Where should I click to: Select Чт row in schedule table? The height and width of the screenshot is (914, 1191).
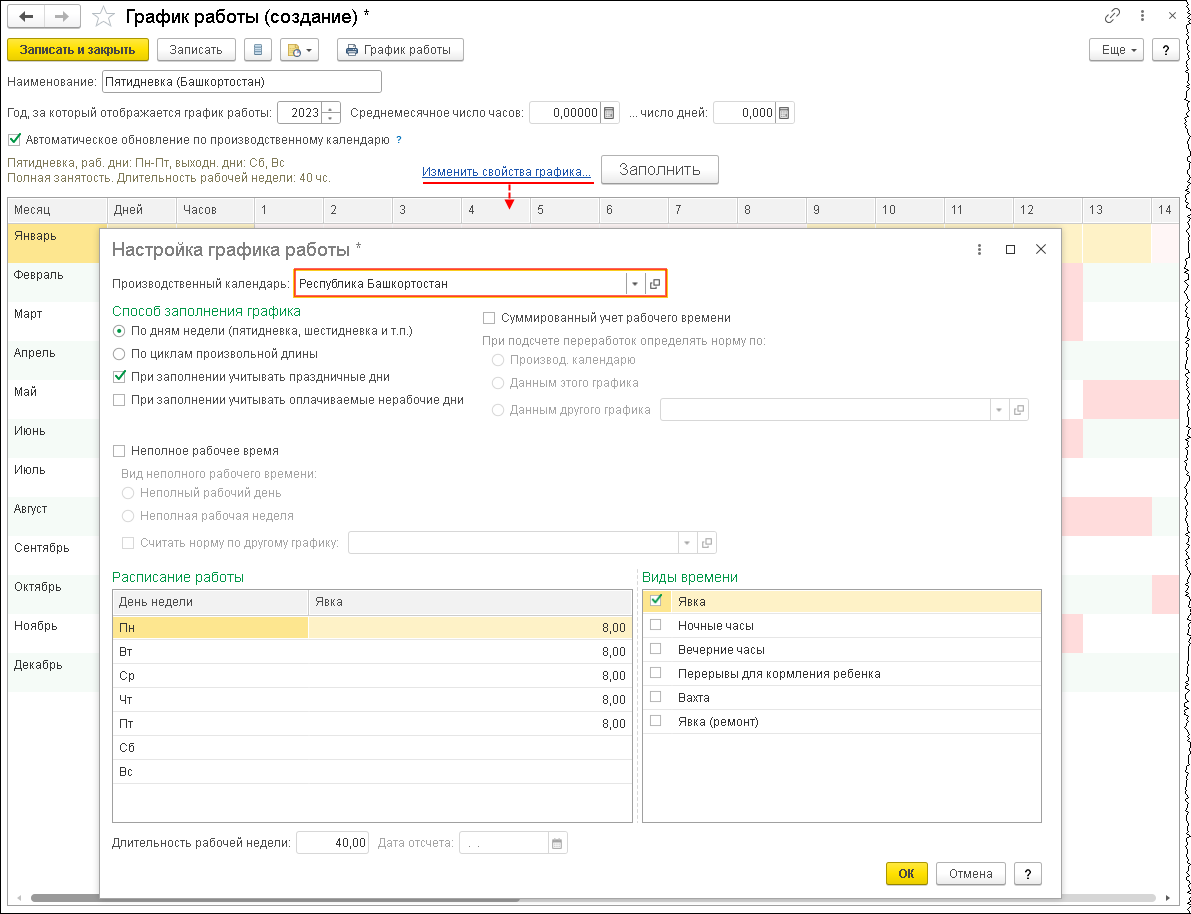tap(372, 700)
